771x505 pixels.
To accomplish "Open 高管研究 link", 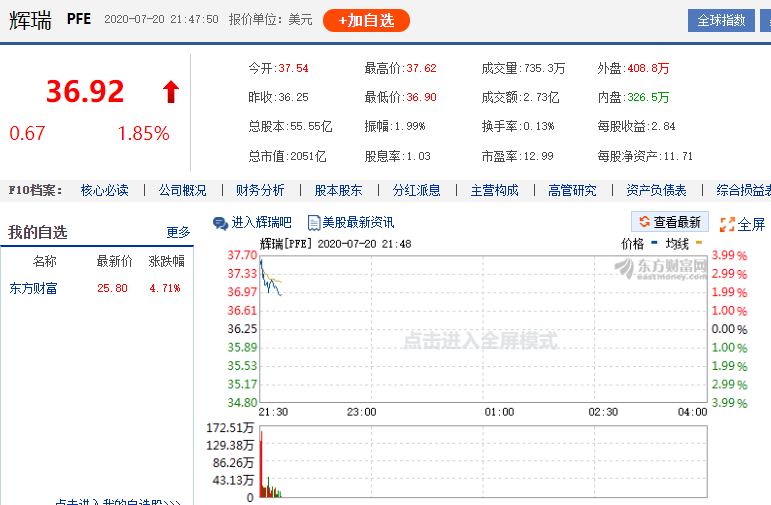I will 572,190.
